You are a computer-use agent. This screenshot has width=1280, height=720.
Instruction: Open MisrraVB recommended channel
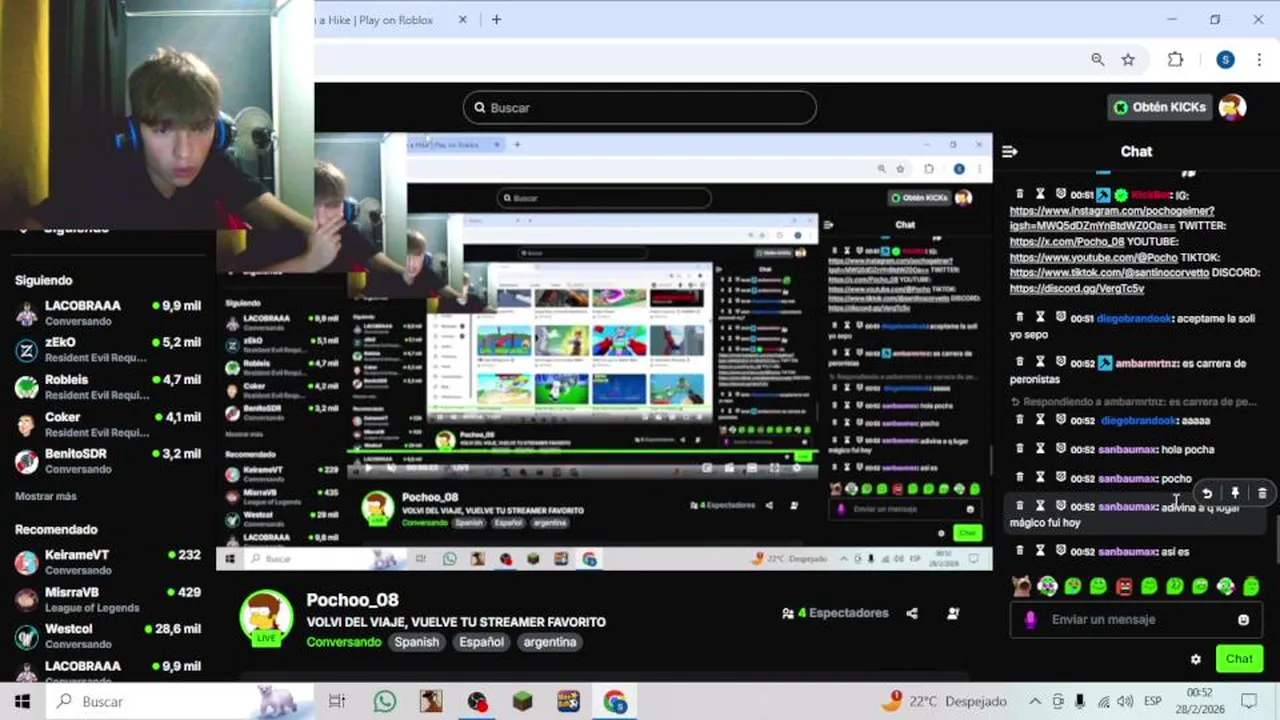pos(108,599)
